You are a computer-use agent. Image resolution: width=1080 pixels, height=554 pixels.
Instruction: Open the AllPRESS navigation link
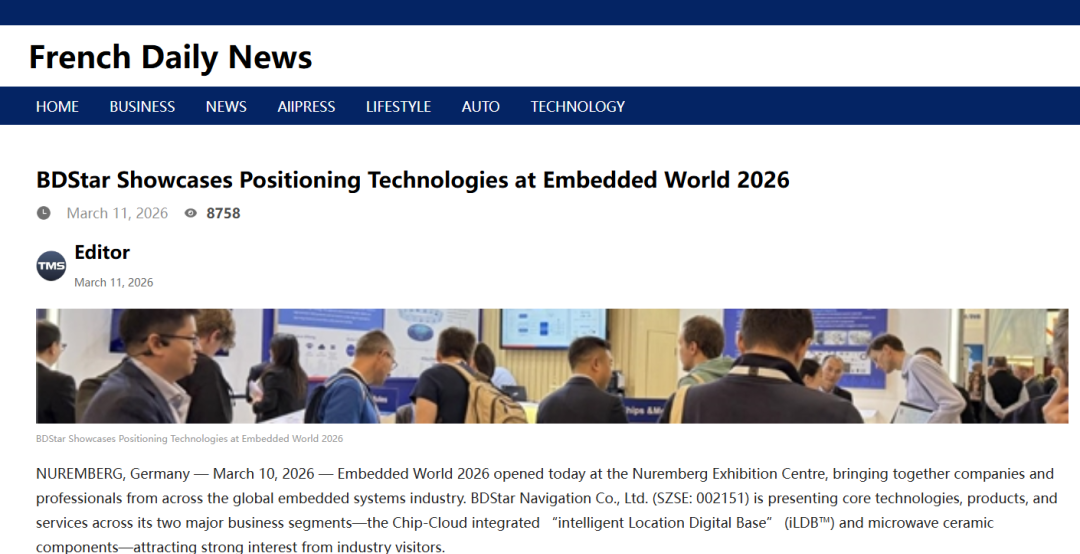[x=306, y=106]
